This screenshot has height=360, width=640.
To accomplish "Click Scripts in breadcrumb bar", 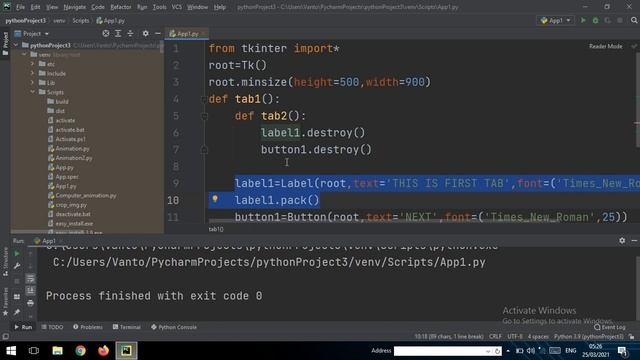I will point(80,20).
